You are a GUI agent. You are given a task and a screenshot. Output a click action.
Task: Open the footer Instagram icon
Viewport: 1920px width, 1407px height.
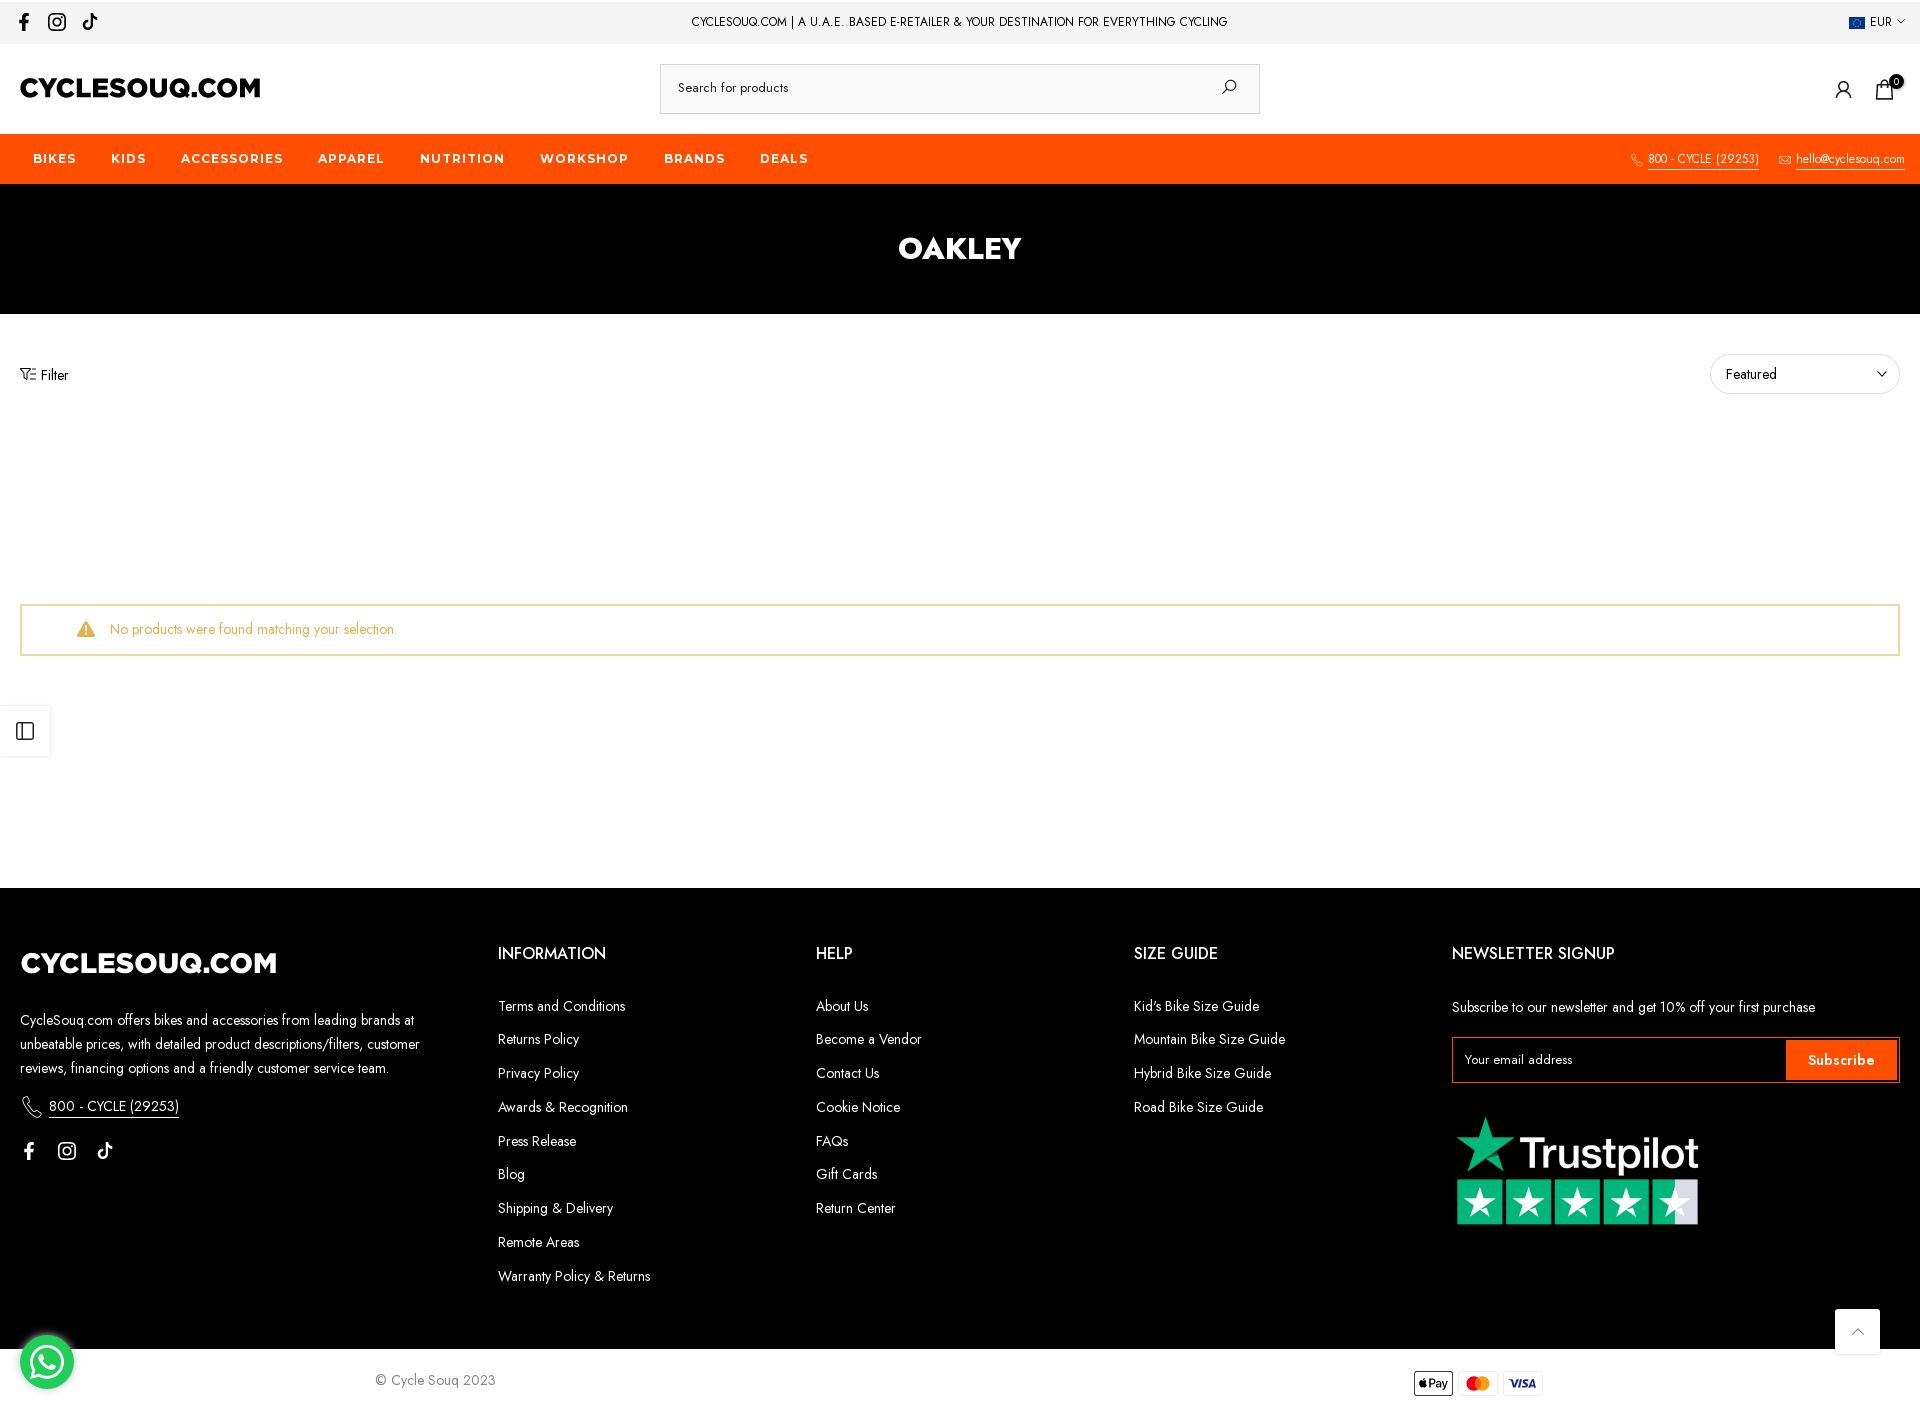(67, 1151)
